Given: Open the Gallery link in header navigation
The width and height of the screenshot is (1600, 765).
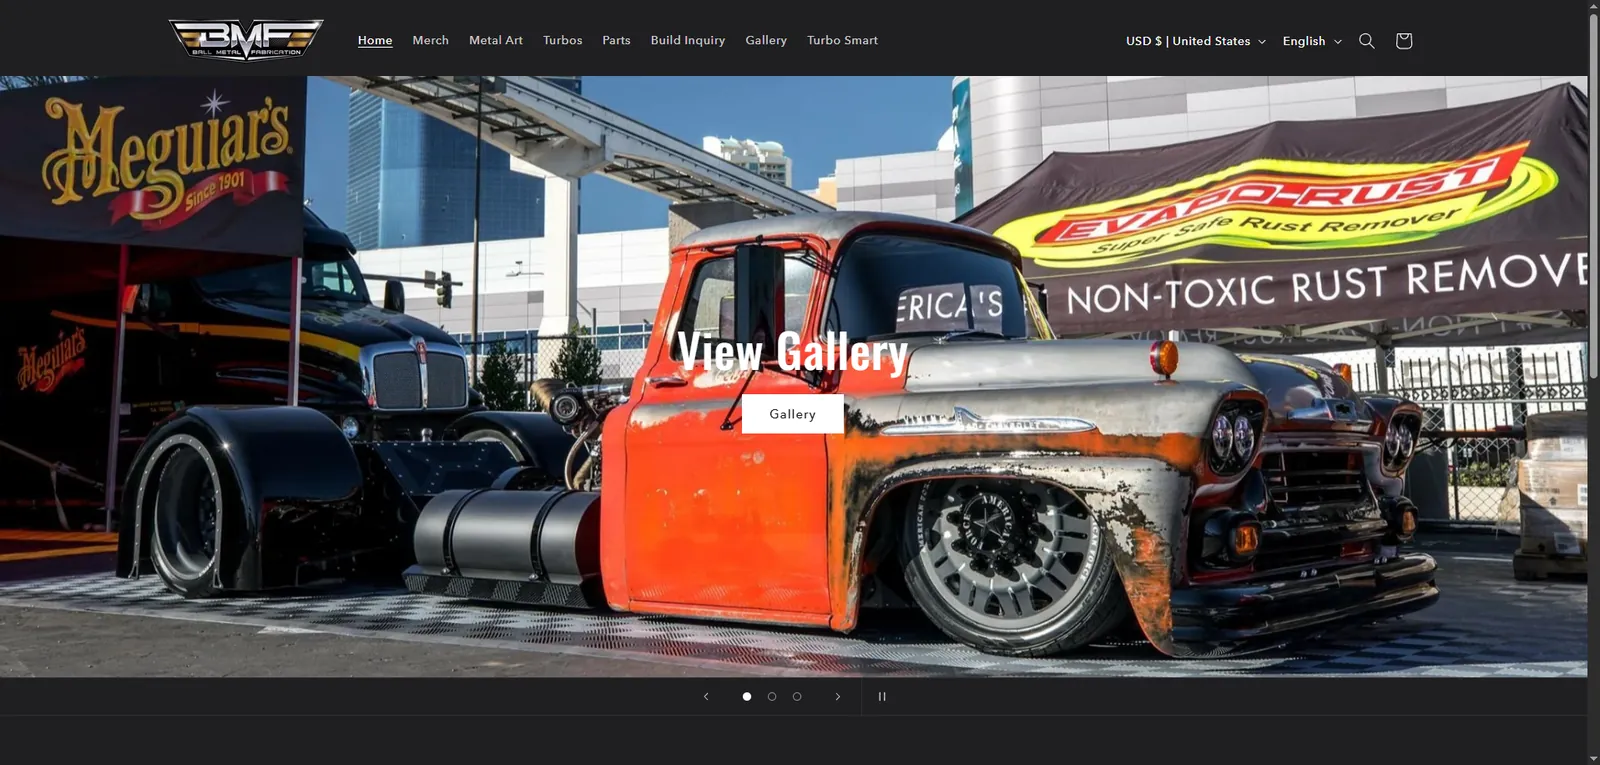Looking at the screenshot, I should 766,41.
